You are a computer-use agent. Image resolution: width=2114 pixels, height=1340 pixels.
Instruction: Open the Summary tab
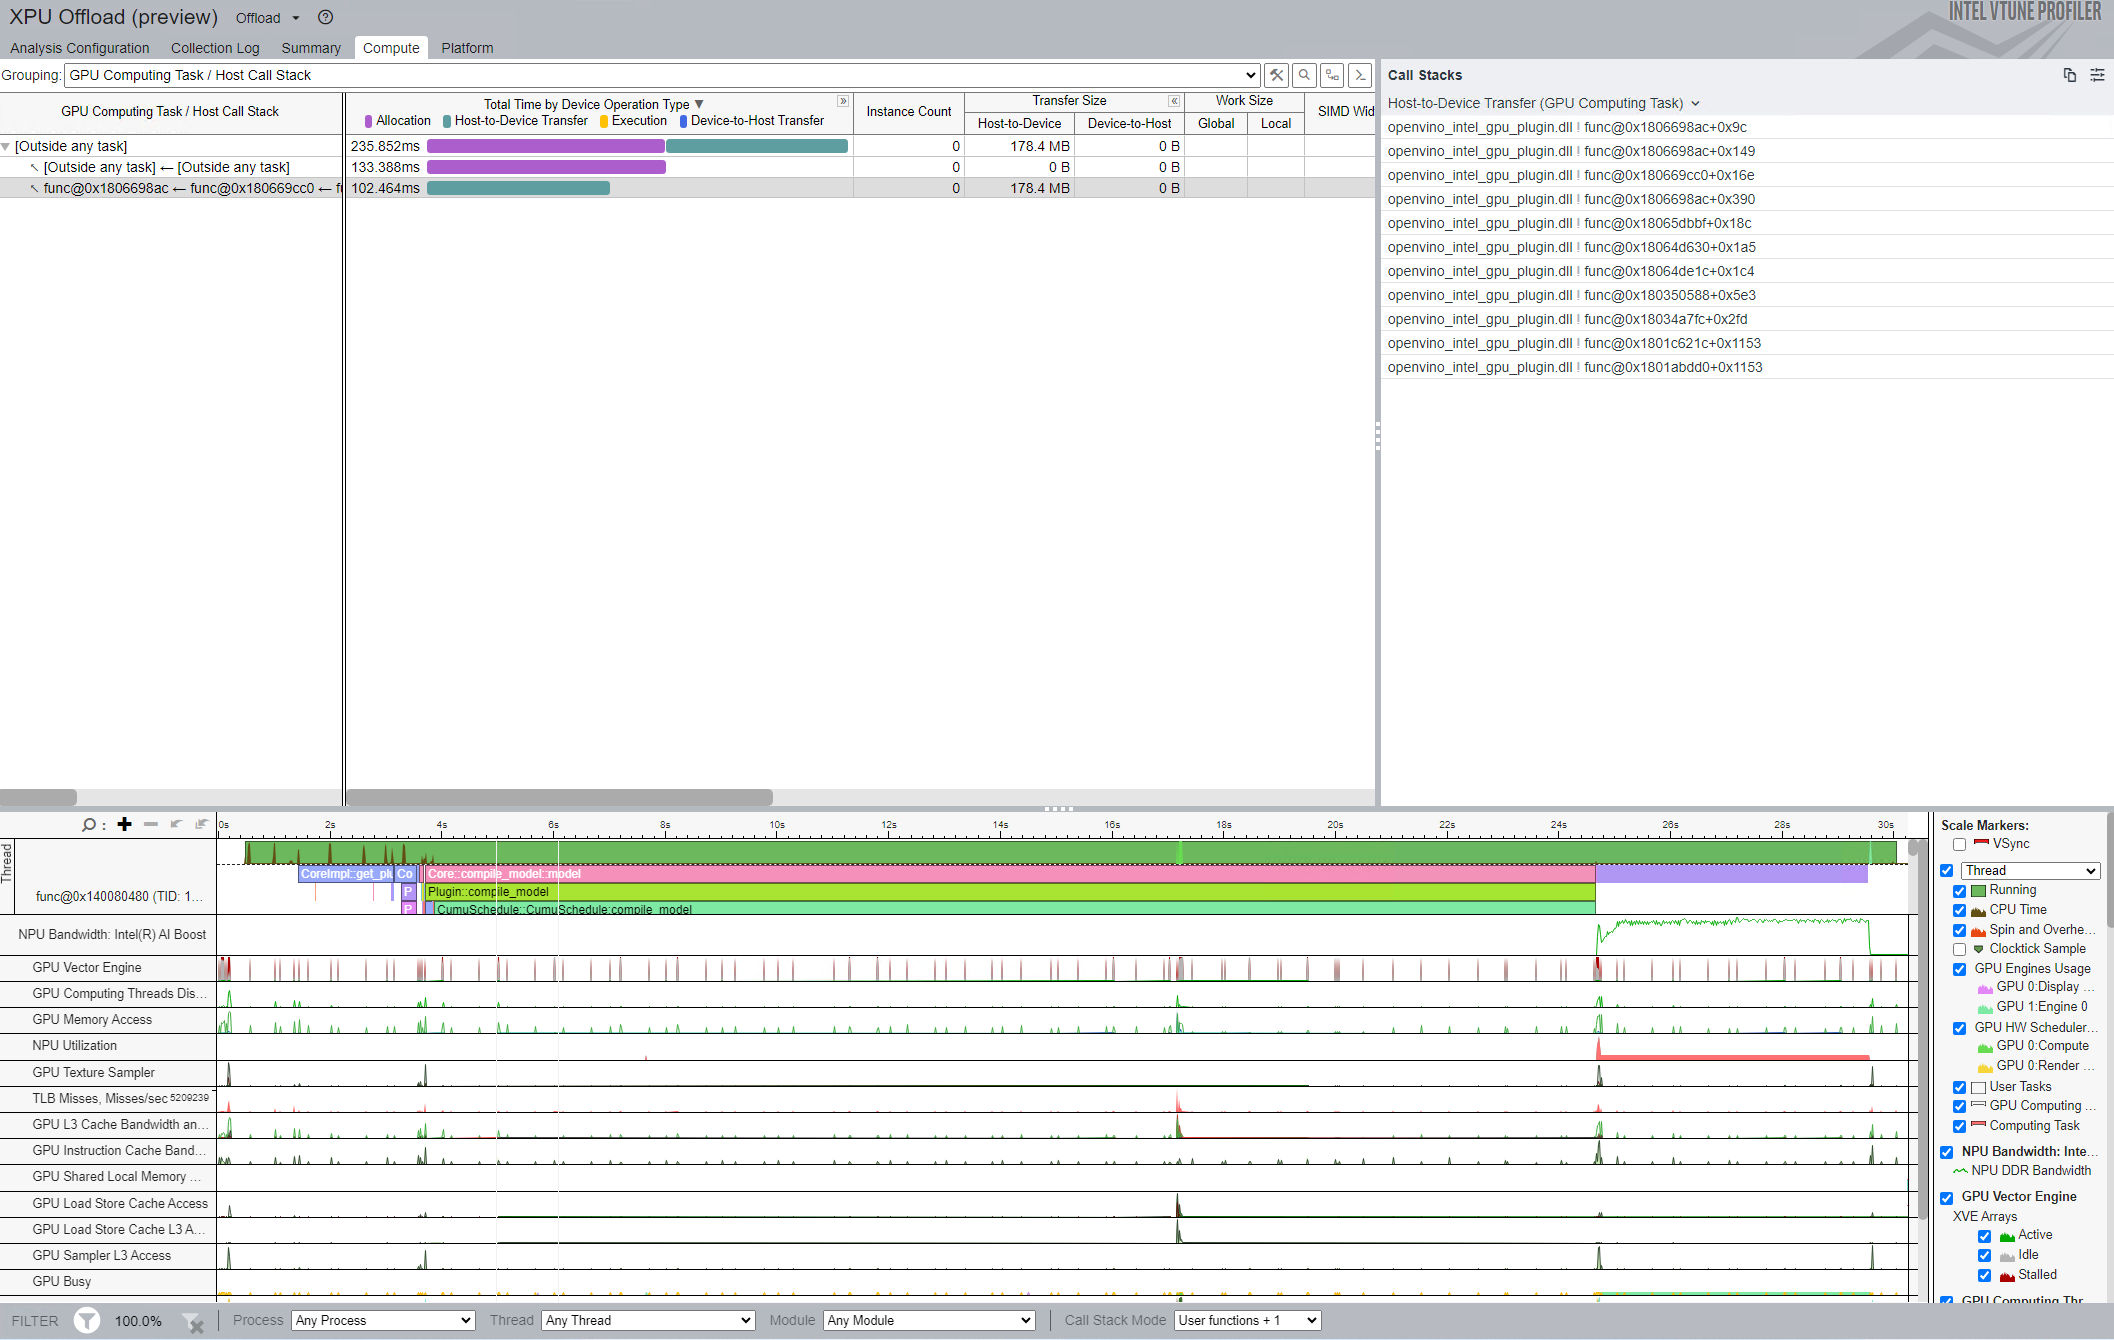pyautogui.click(x=310, y=48)
